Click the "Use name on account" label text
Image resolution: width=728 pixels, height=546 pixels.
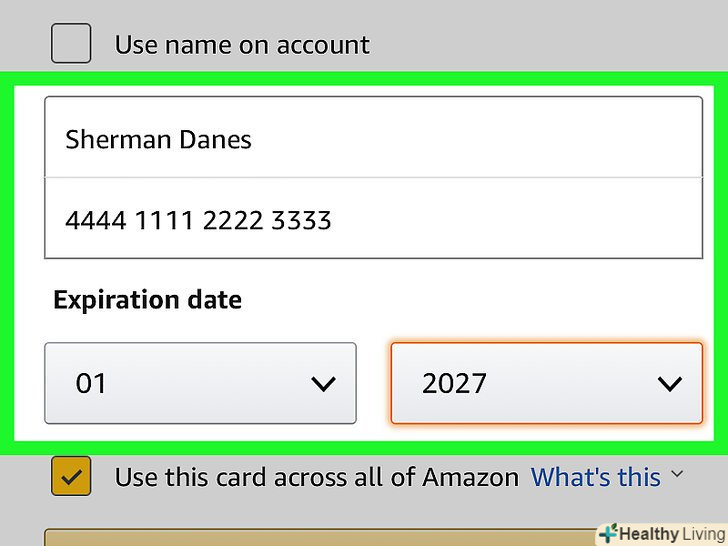point(241,45)
